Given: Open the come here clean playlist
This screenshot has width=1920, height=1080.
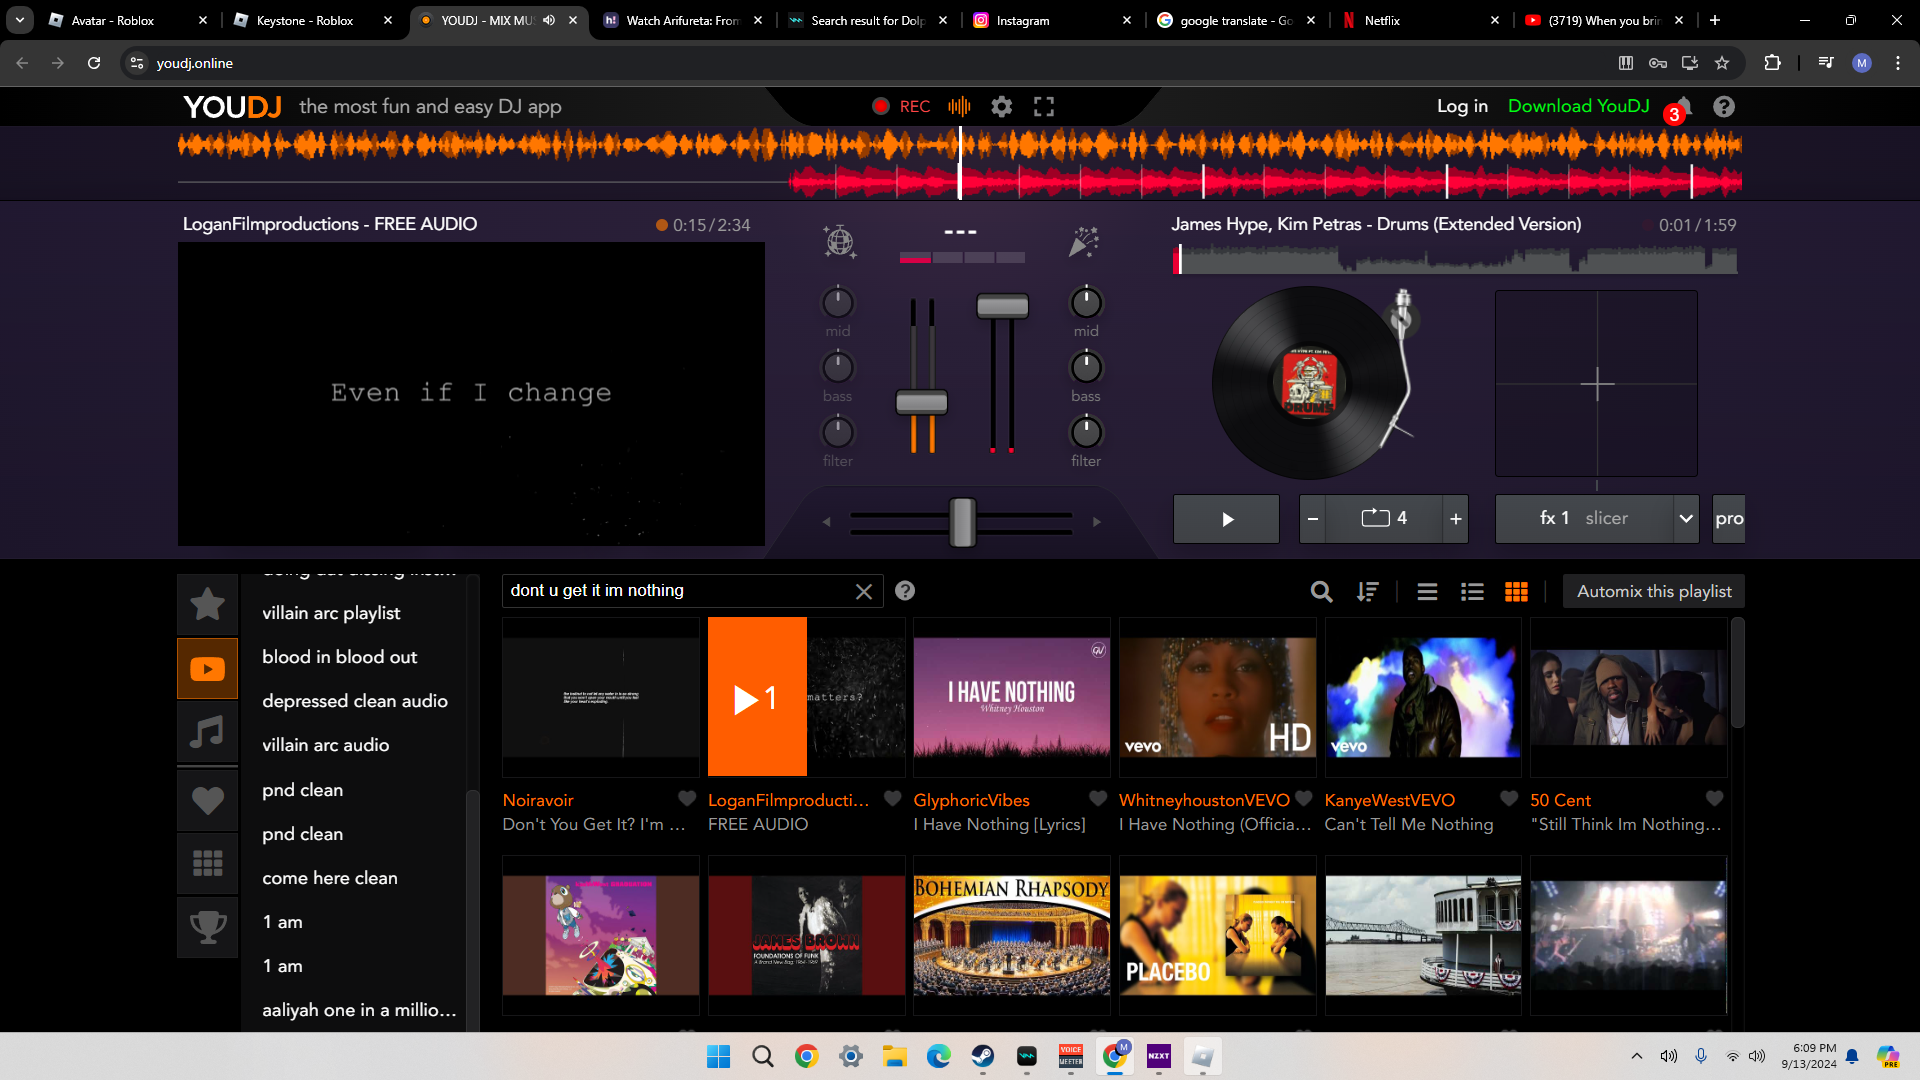Looking at the screenshot, I should pos(330,878).
